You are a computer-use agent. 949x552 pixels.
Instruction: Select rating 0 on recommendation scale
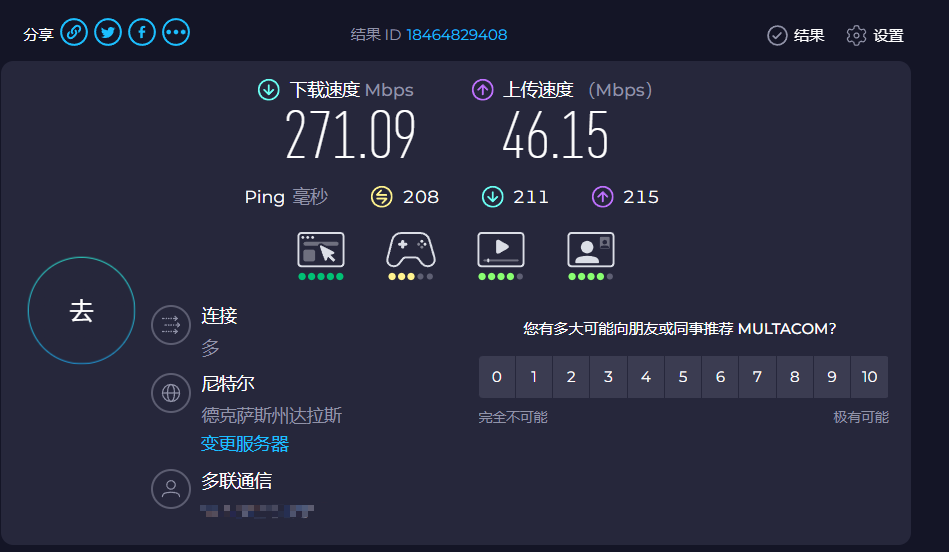tap(497, 377)
